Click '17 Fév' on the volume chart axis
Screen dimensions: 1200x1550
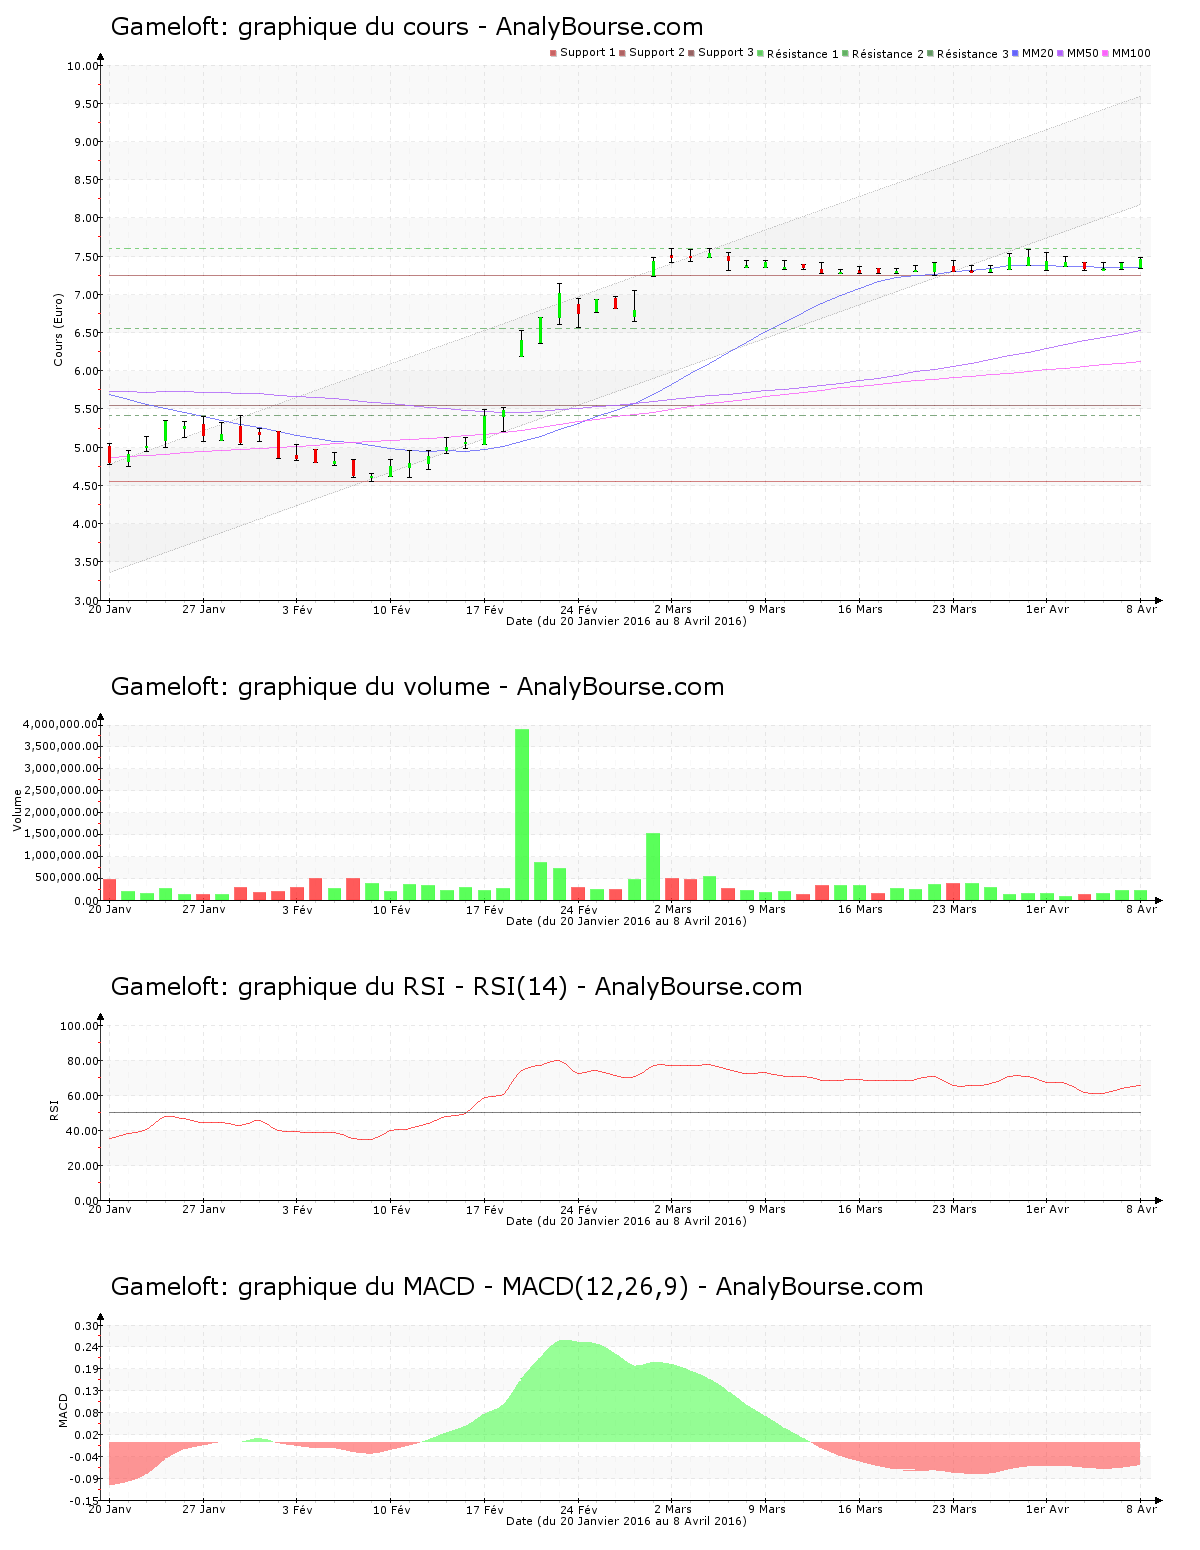(485, 909)
